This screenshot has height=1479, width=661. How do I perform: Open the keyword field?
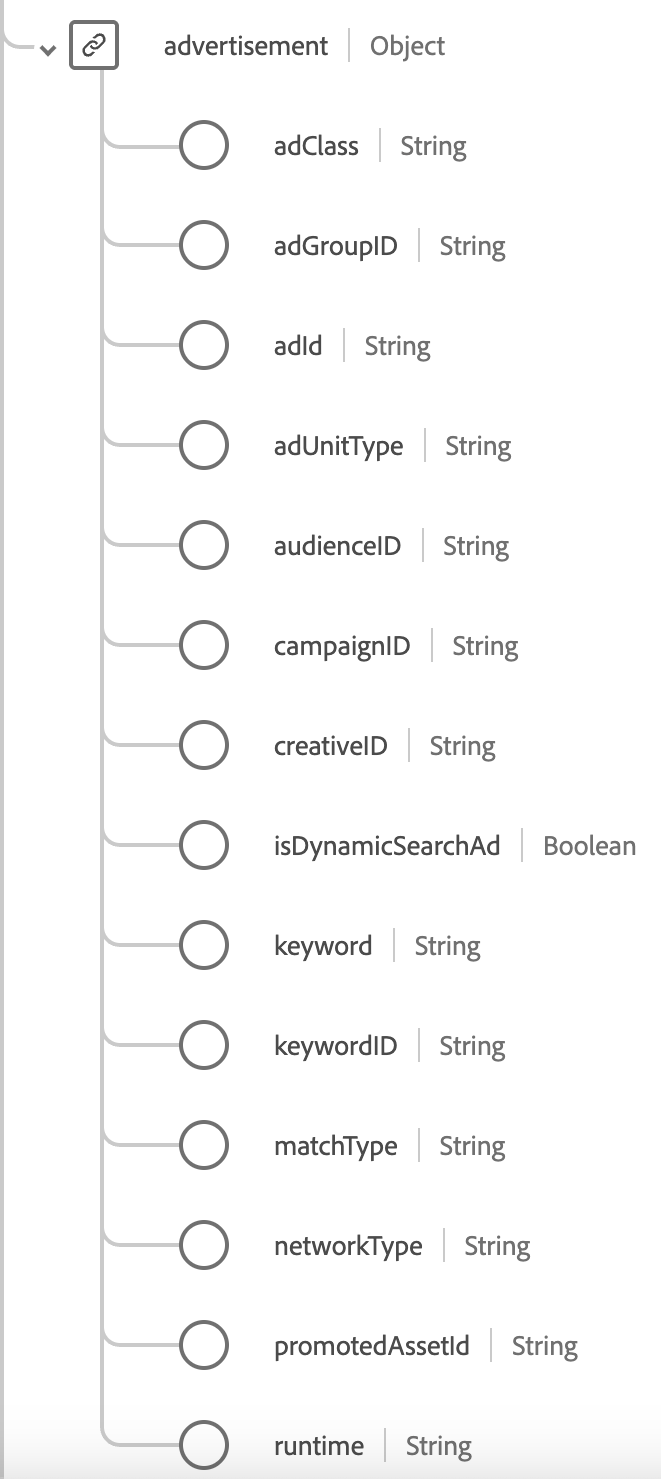(323, 946)
